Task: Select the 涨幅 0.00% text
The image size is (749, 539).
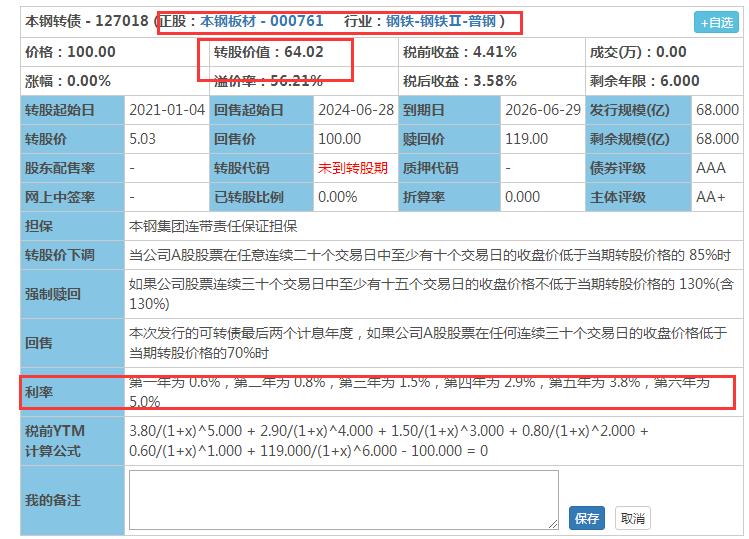Action: click(68, 81)
